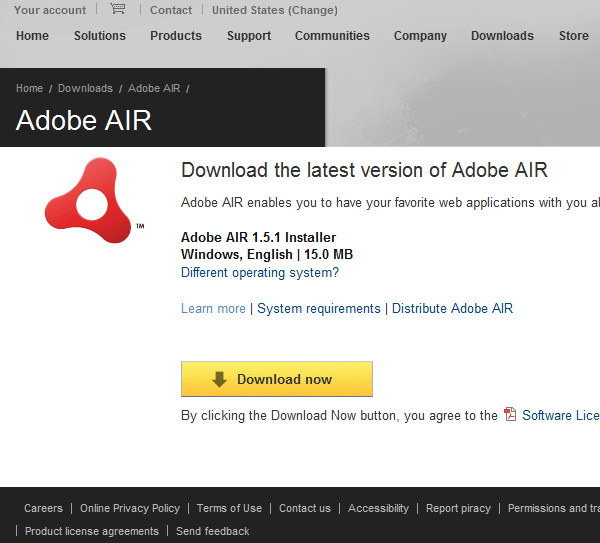Click Send feedback in footer
This screenshot has width=600, height=543.
pyautogui.click(x=212, y=531)
